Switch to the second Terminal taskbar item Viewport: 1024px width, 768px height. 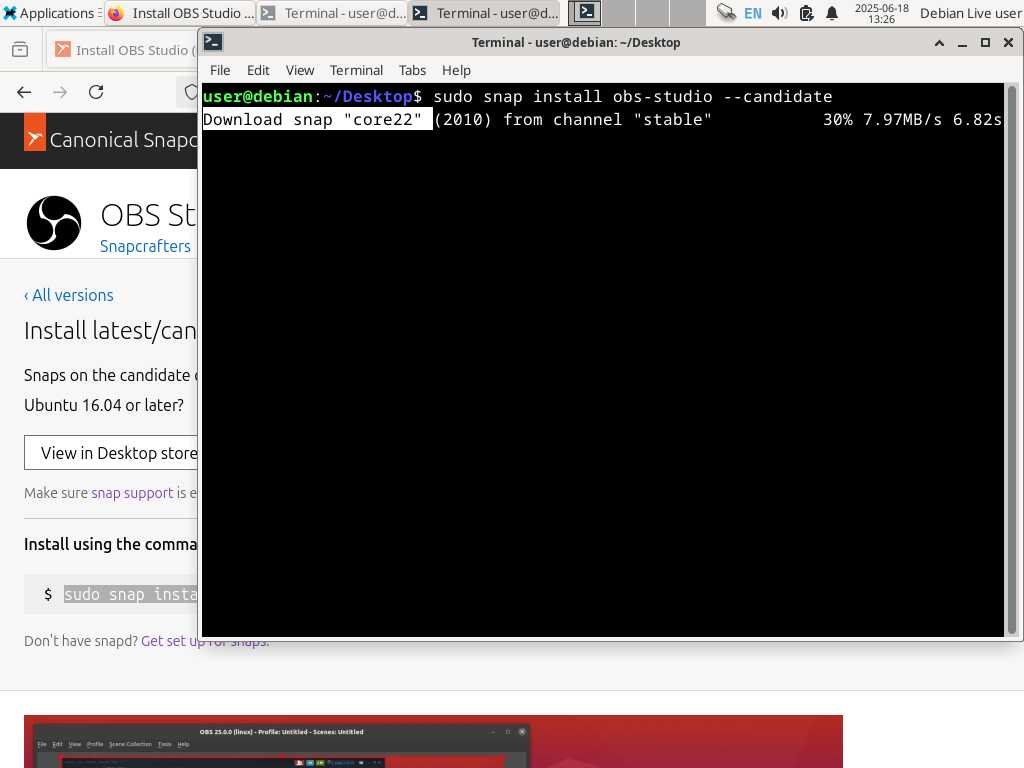tap(486, 13)
